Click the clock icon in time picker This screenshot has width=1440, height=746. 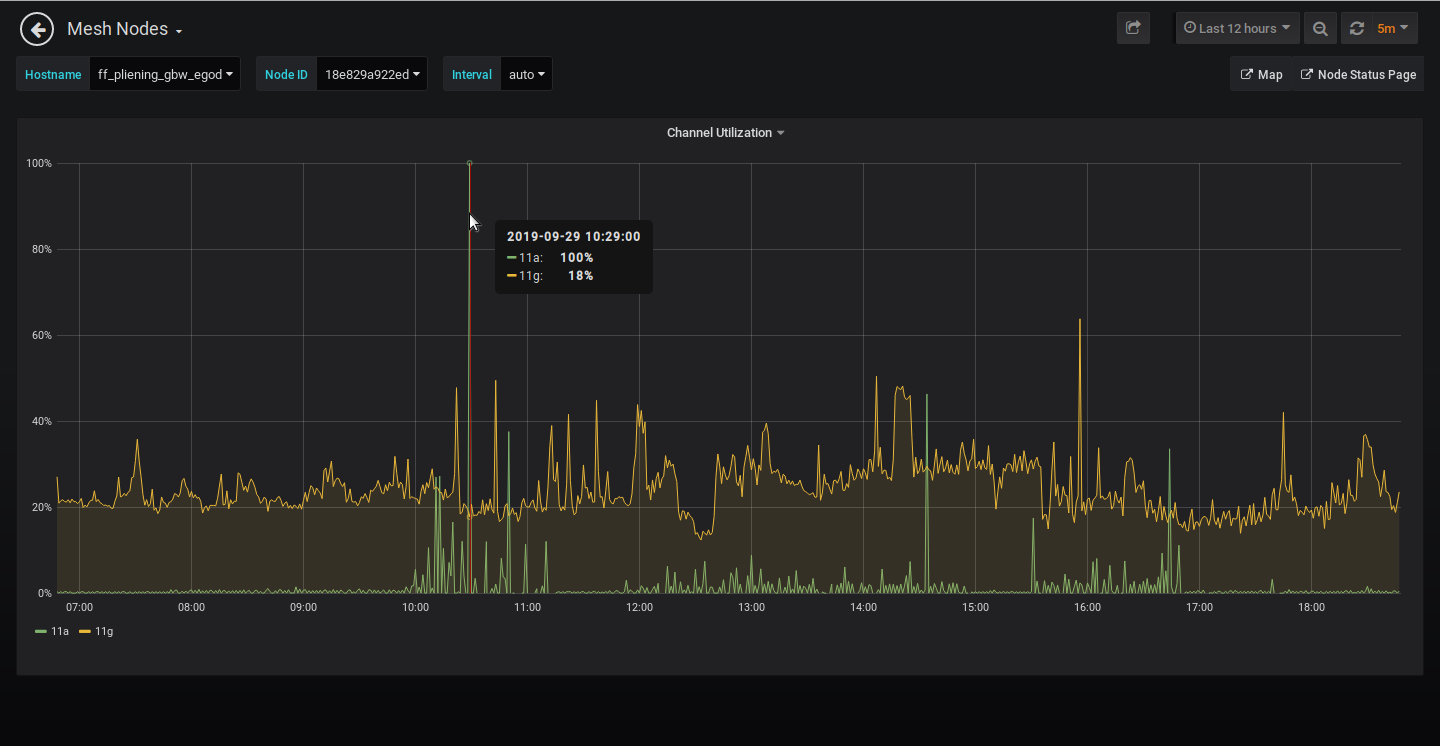pos(1190,28)
